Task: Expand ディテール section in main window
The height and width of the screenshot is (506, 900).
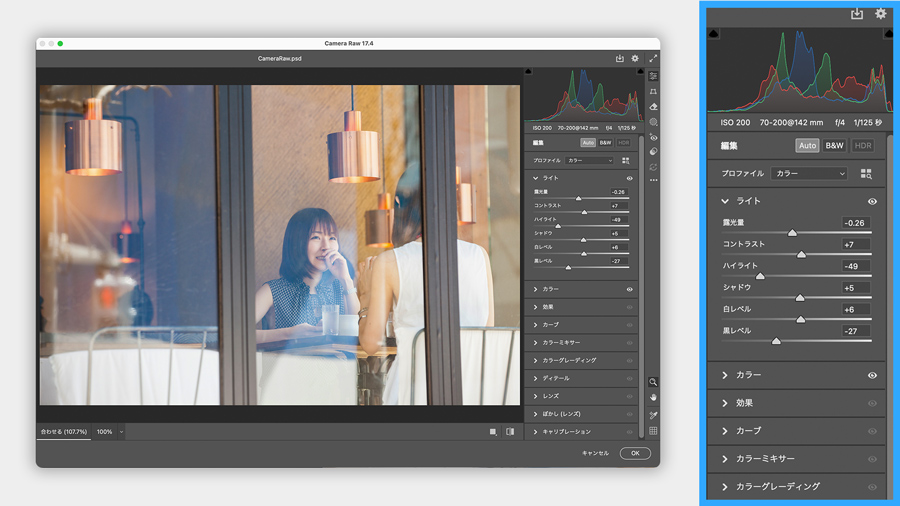Action: pyautogui.click(x=536, y=379)
